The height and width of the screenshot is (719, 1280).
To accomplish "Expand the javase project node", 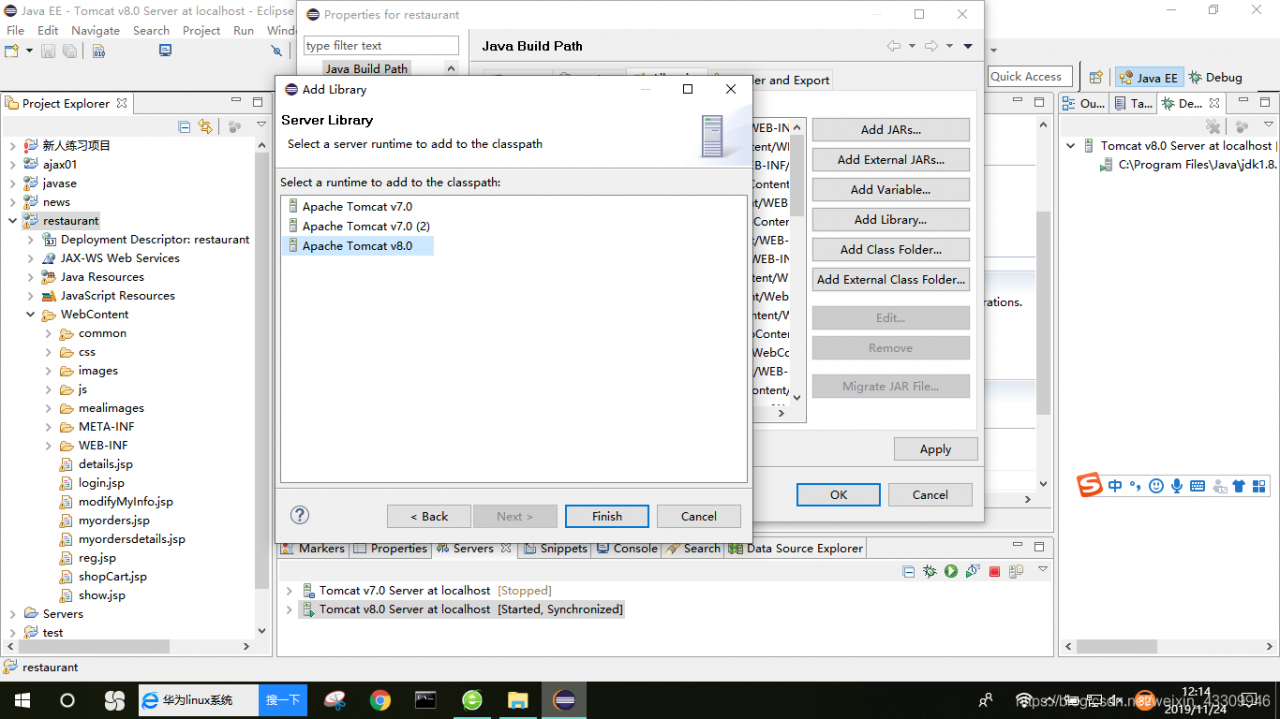I will click(13, 183).
